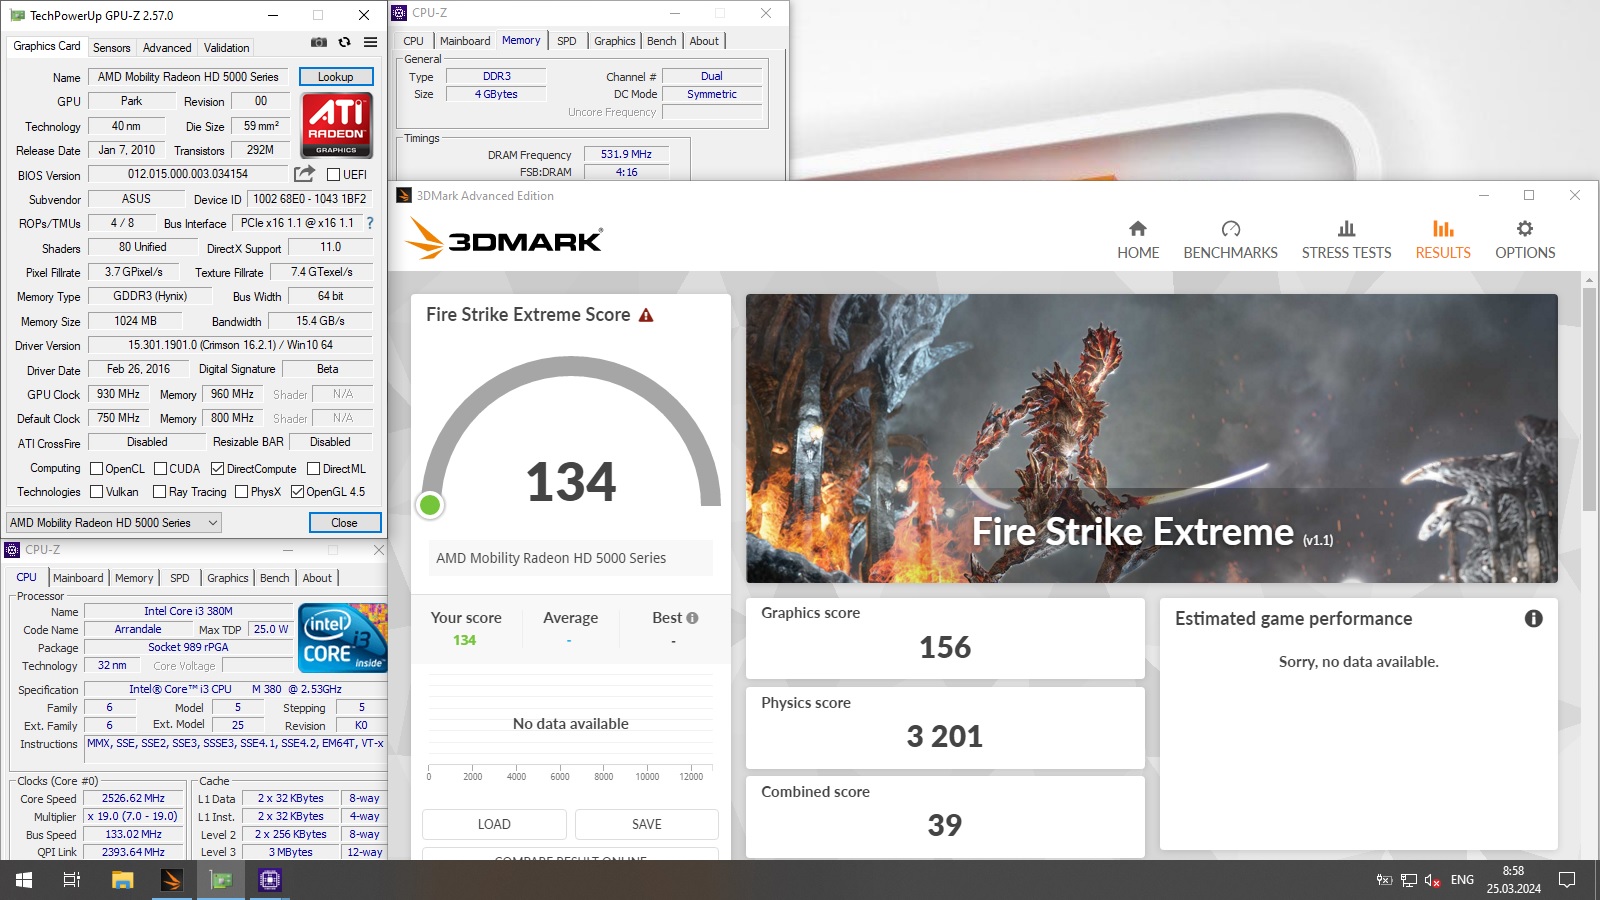Toggle the DirectML checkbox
The height and width of the screenshot is (900, 1600).
pyautogui.click(x=313, y=469)
